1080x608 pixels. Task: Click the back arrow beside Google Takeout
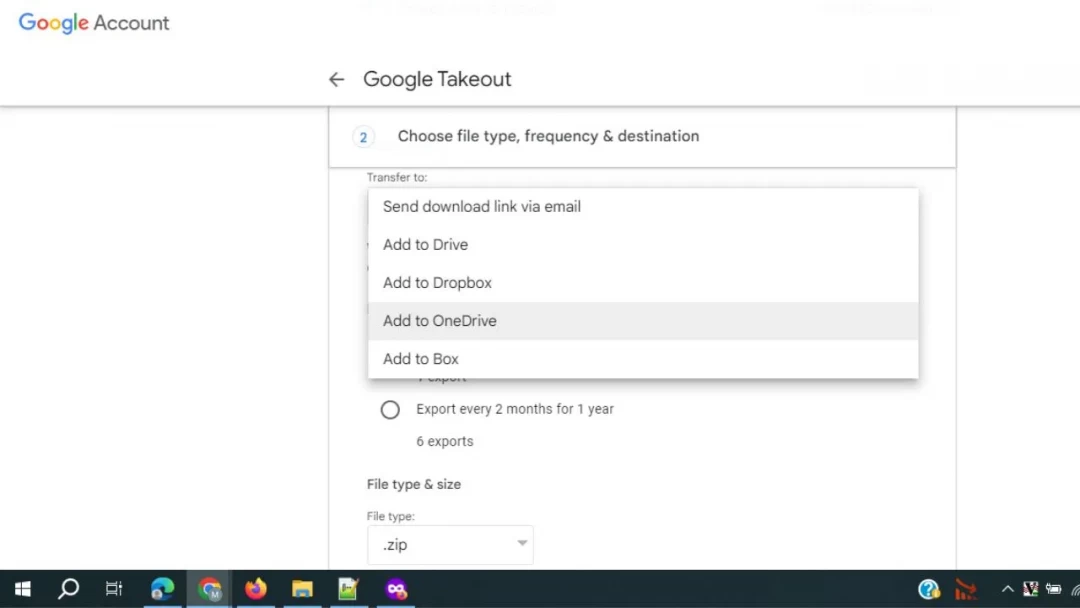[x=336, y=79]
